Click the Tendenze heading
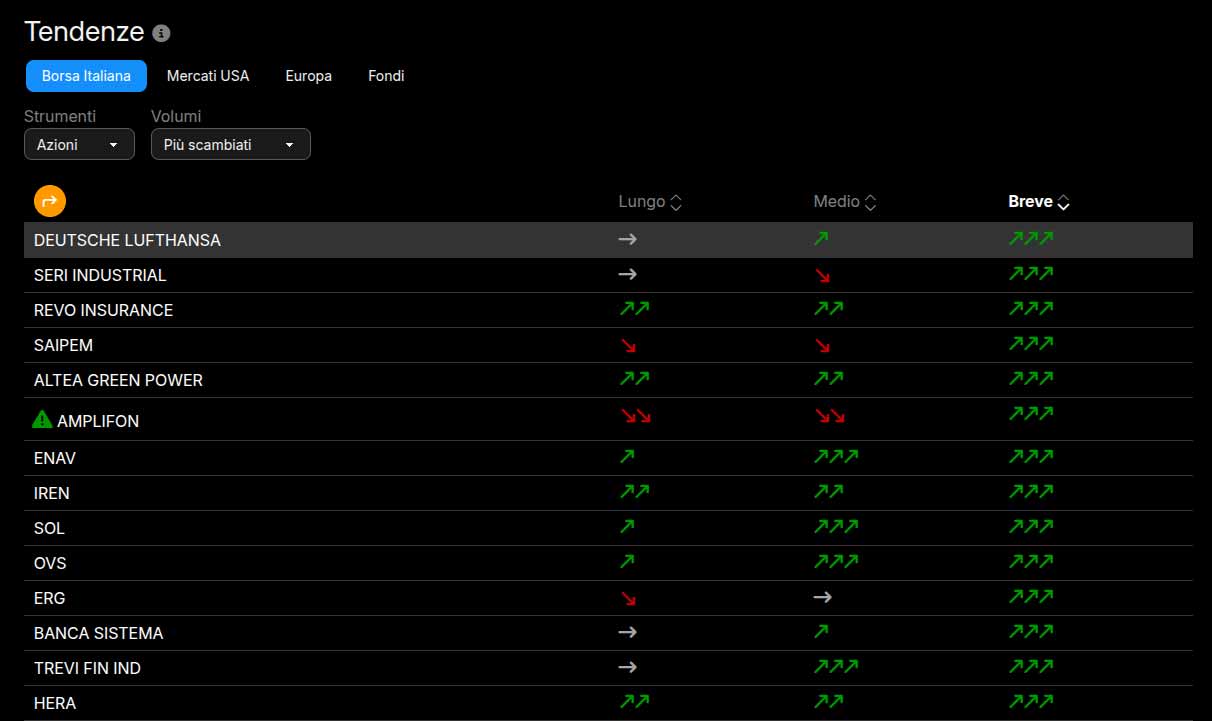1212x721 pixels. [84, 32]
